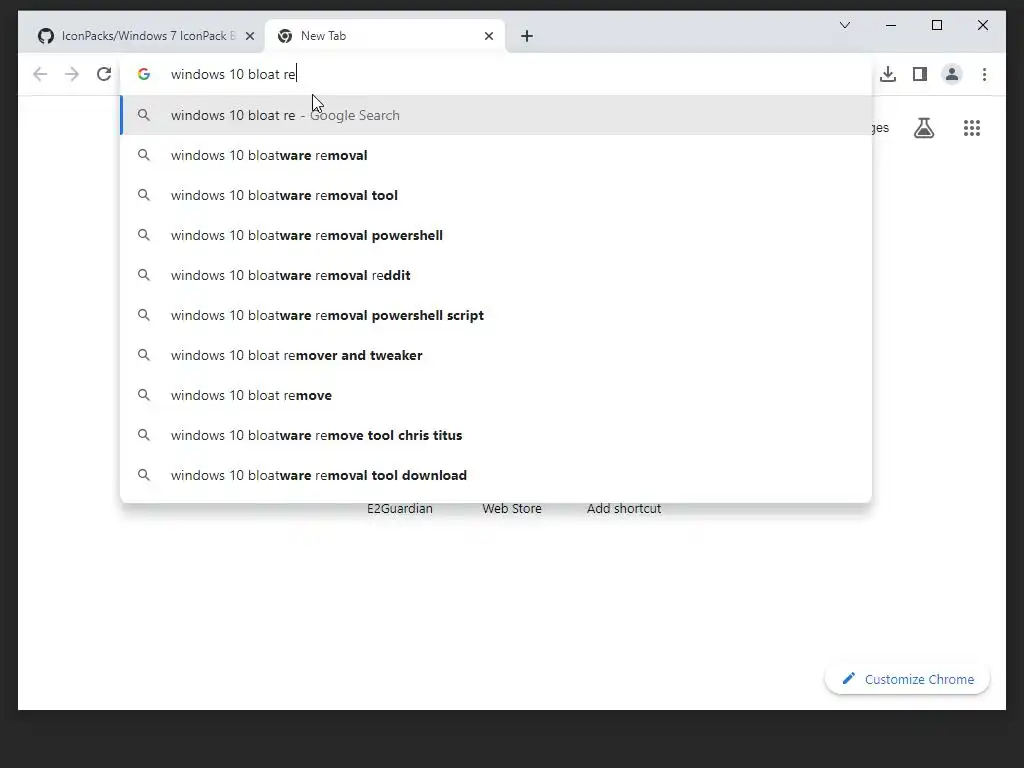The width and height of the screenshot is (1024, 768).
Task: Pick 'windows 10 bloatware removal tool' suggestion
Action: coord(496,195)
